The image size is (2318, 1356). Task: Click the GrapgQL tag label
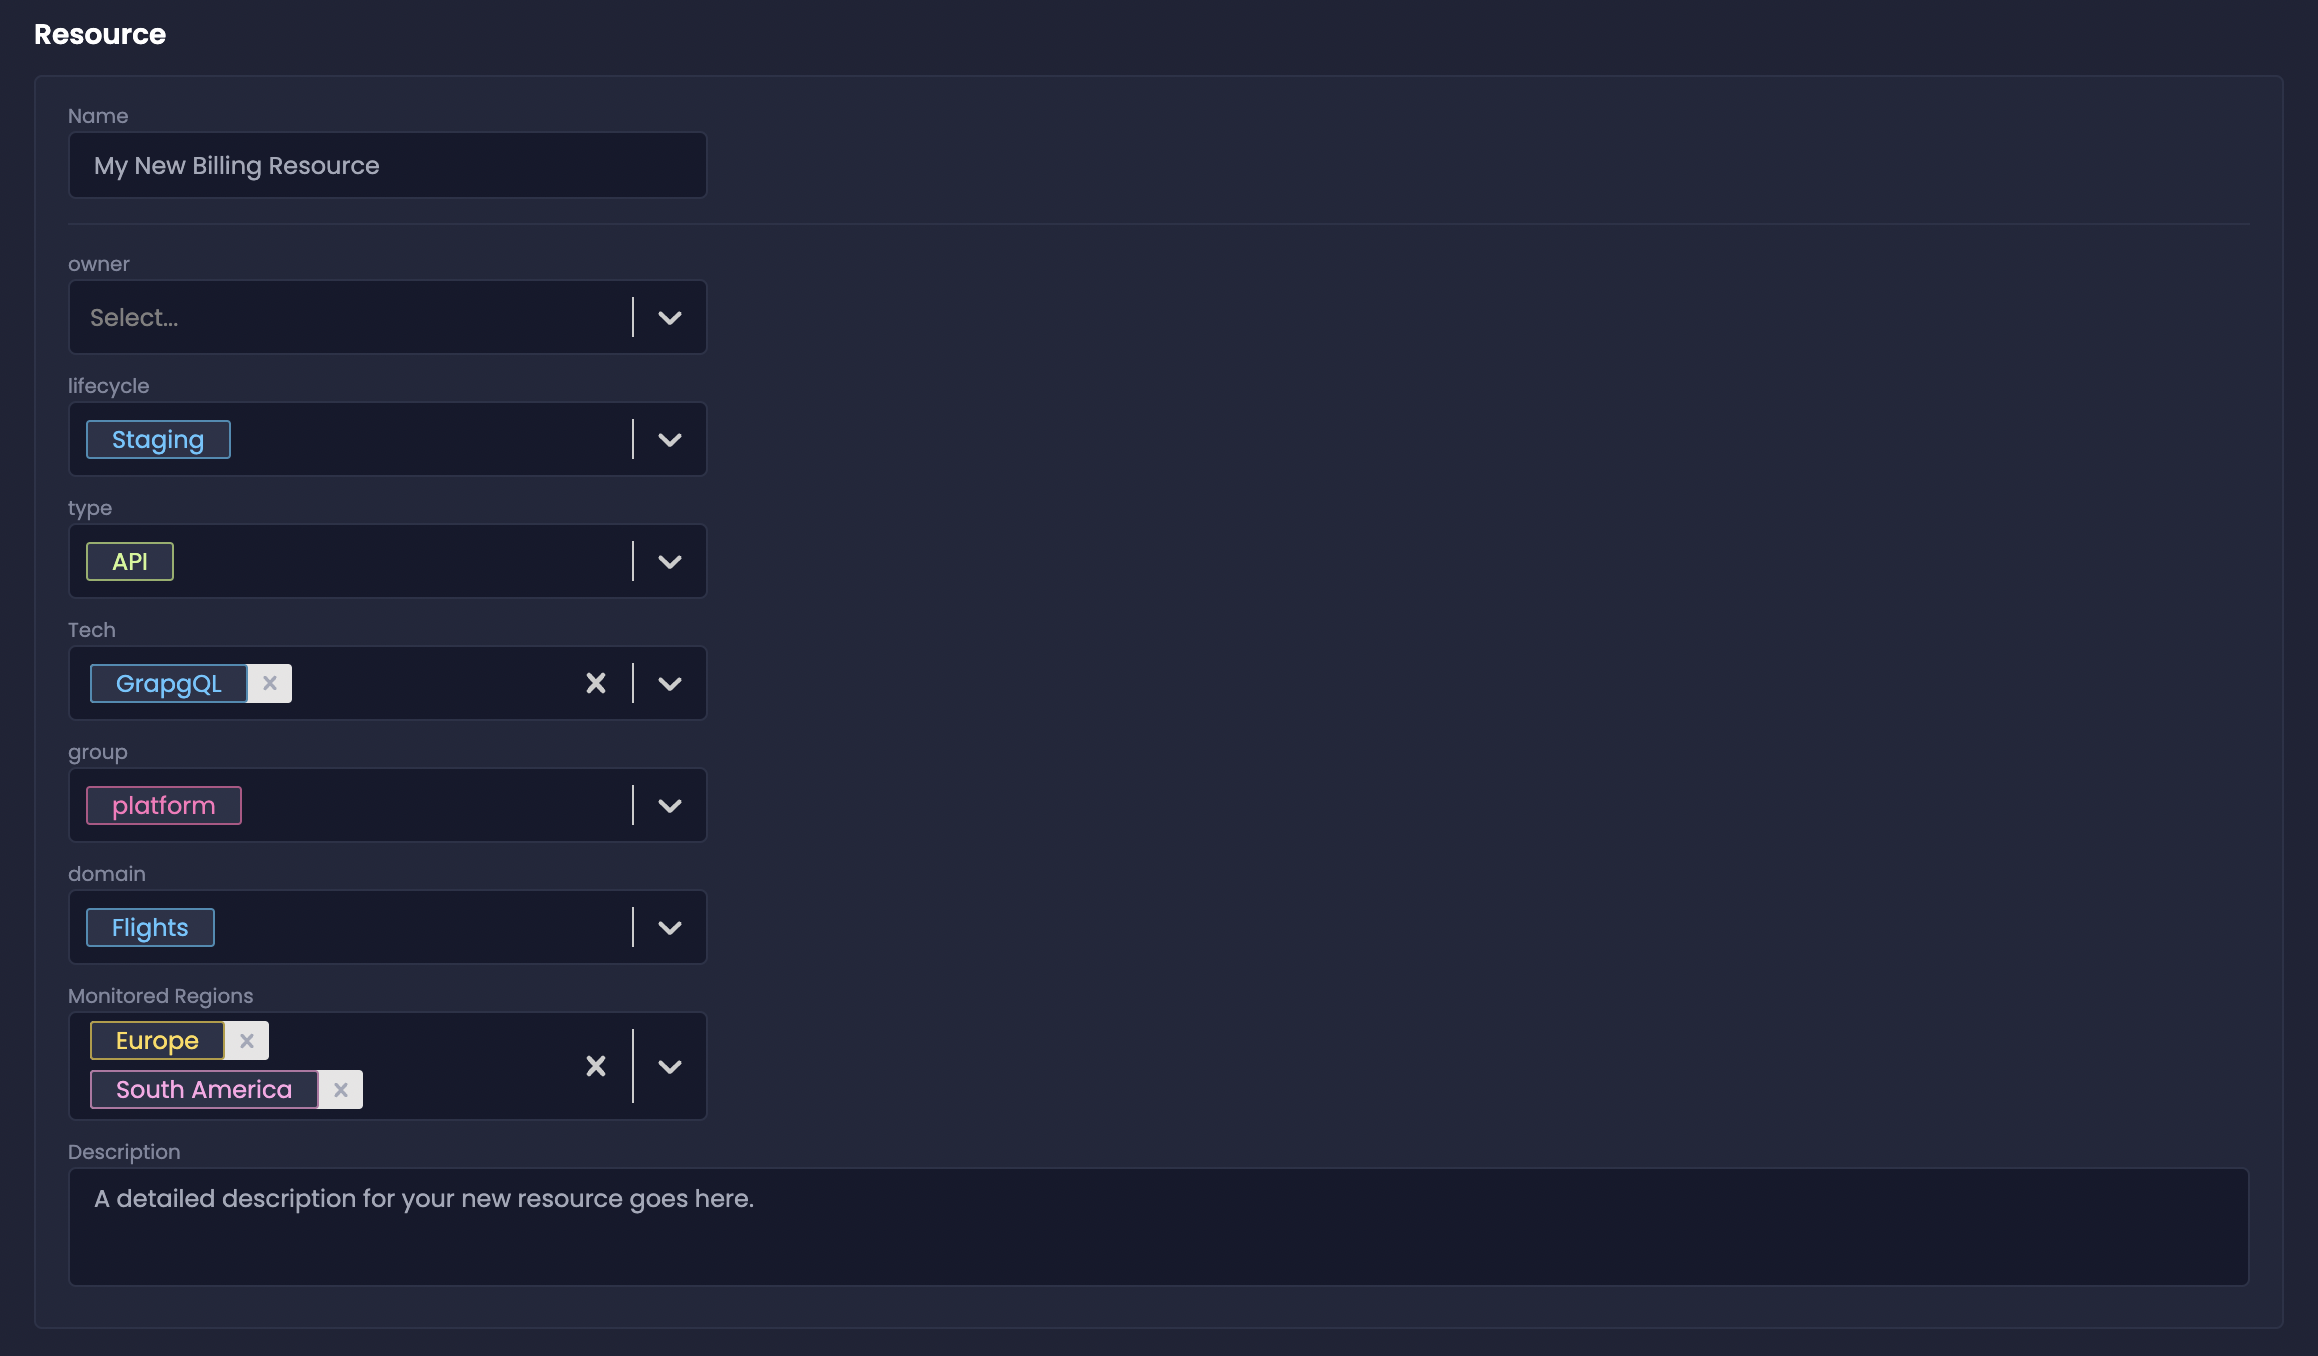168,683
